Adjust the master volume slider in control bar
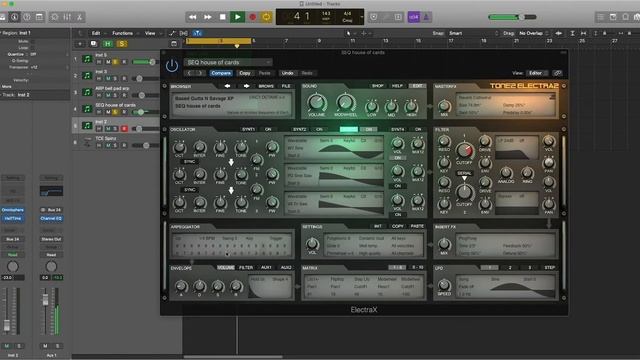The height and width of the screenshot is (360, 640). [512, 17]
